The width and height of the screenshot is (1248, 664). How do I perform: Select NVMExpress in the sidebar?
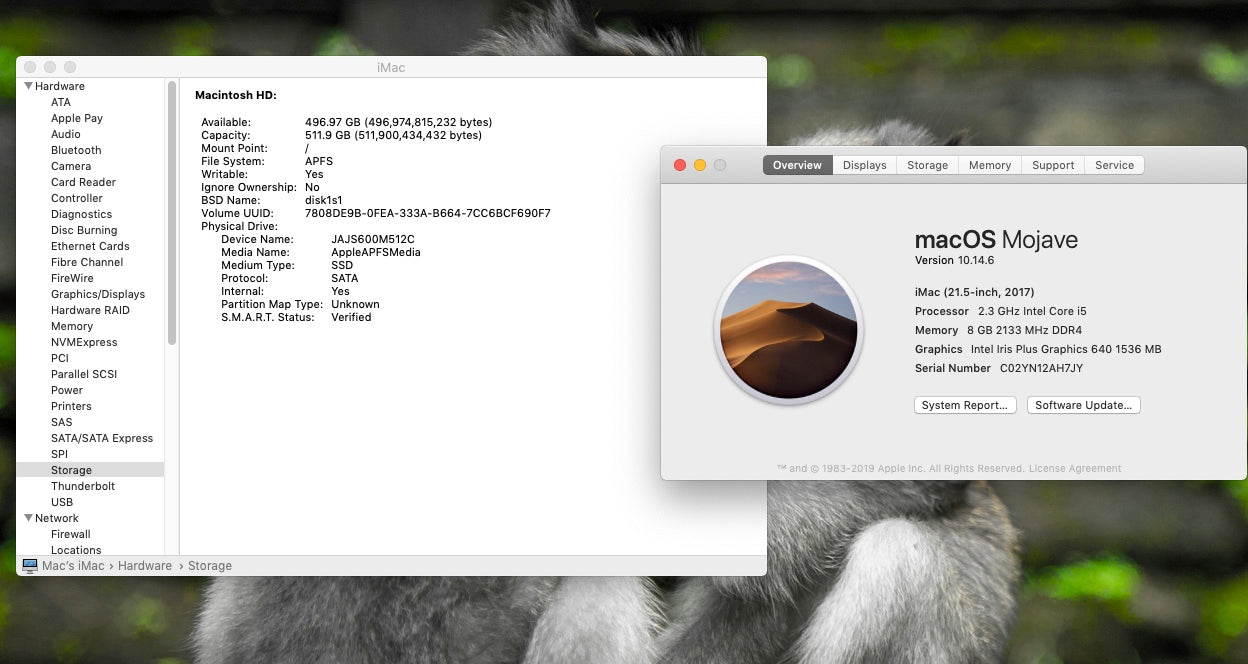click(x=84, y=342)
